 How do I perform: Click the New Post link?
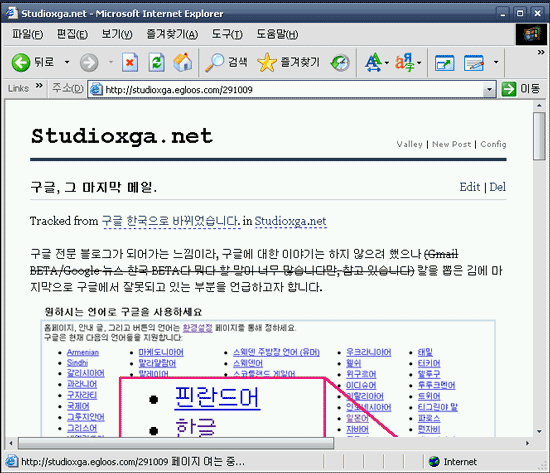click(451, 144)
